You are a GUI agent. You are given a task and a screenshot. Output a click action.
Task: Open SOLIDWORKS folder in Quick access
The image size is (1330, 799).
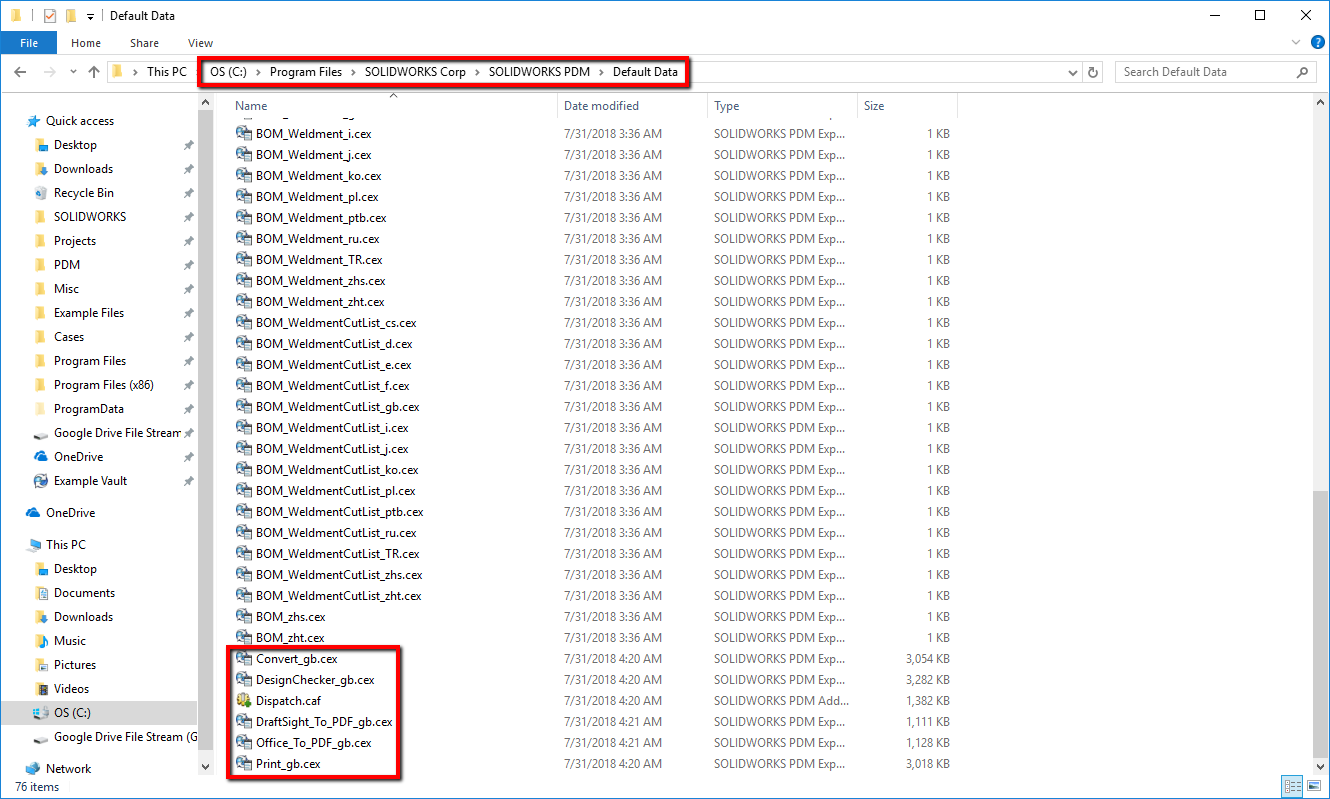click(x=90, y=217)
